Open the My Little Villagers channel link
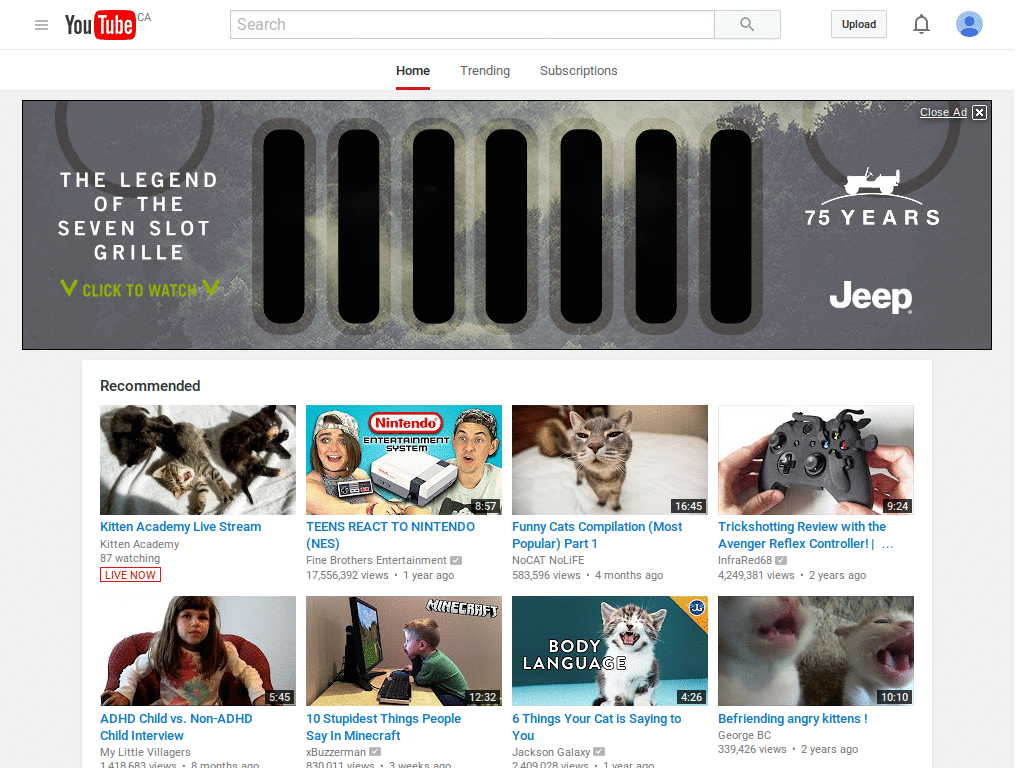This screenshot has height=768, width=1024. click(145, 752)
